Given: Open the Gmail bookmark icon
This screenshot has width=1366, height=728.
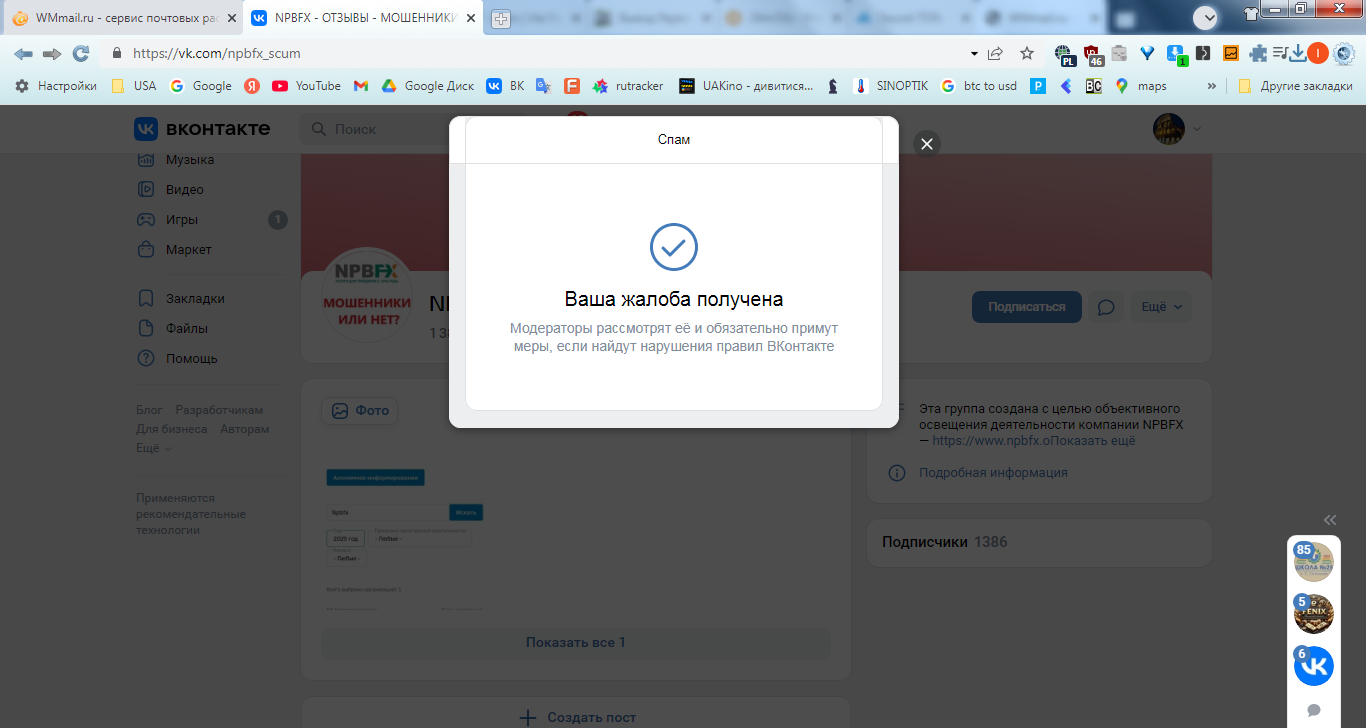Looking at the screenshot, I should 361,86.
